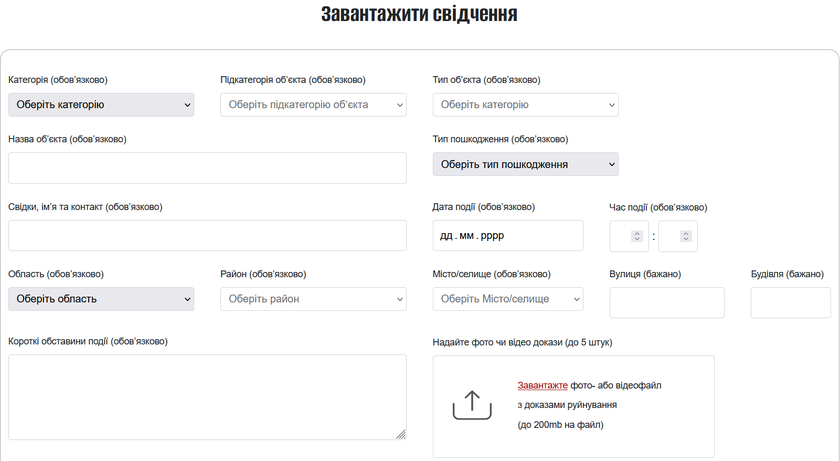Select the Тип пошкодження dropdown
The width and height of the screenshot is (840, 461).
[525, 164]
